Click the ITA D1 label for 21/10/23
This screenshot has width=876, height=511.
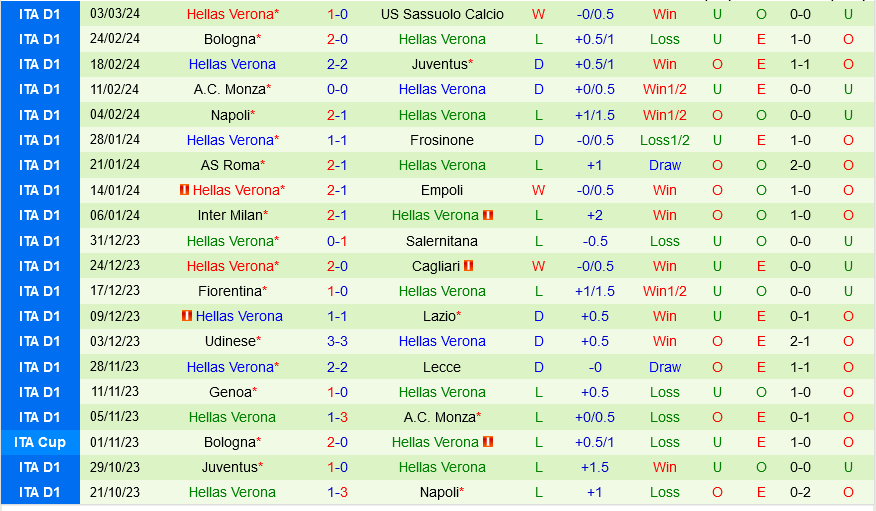tap(40, 492)
